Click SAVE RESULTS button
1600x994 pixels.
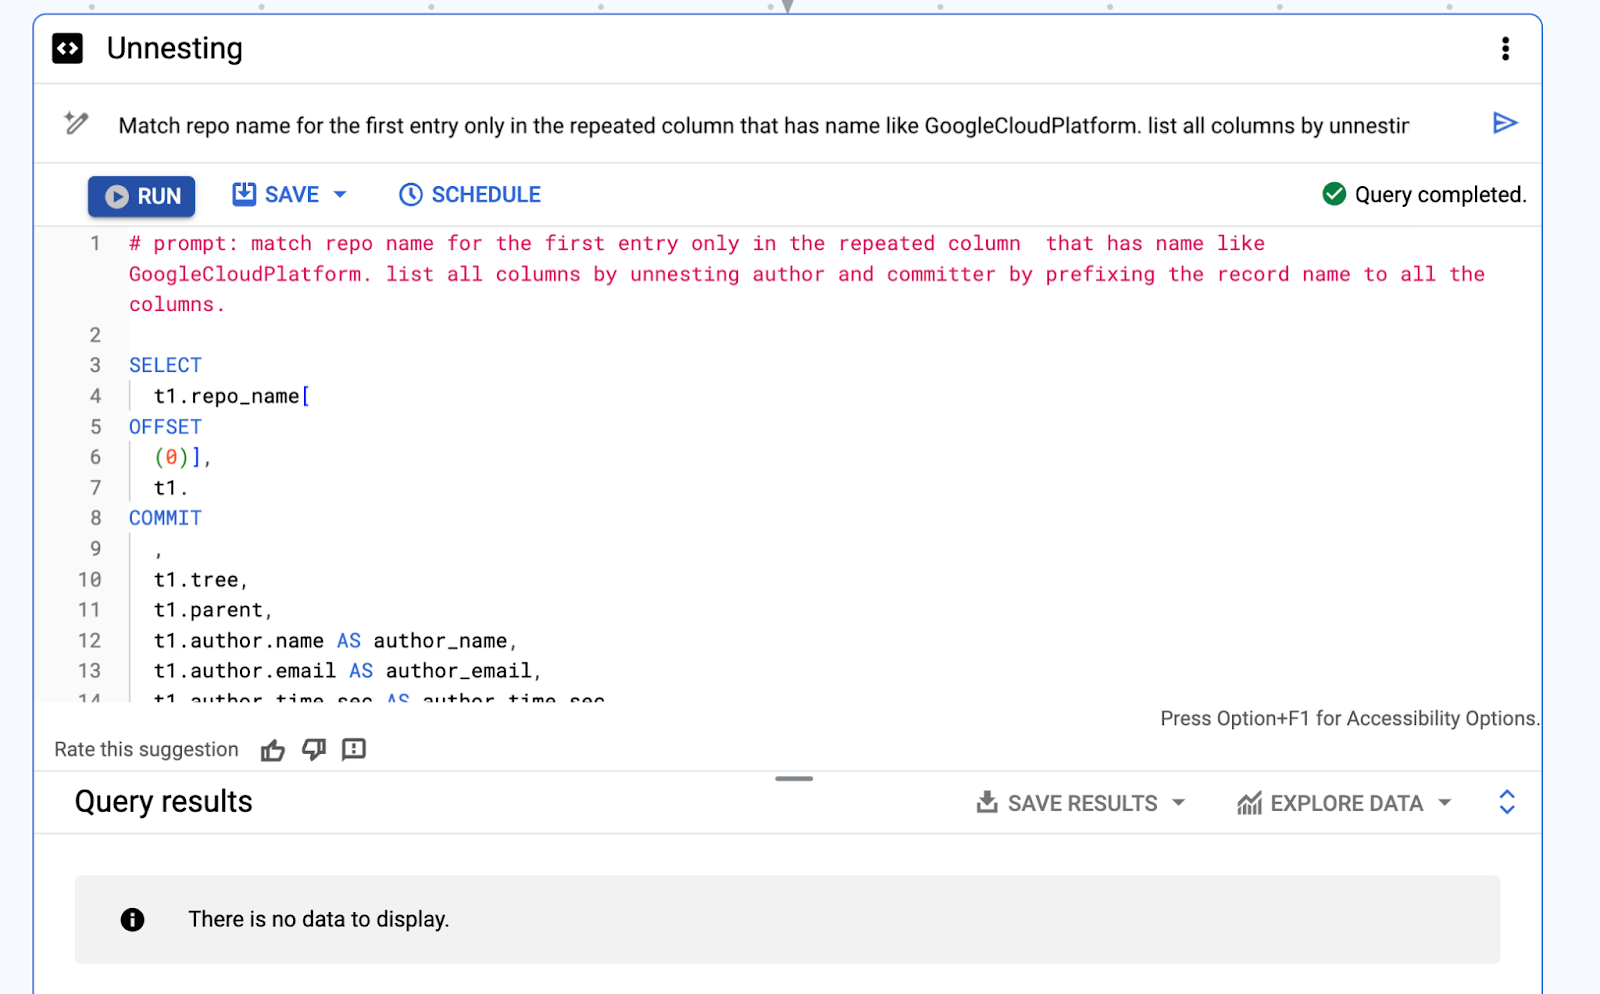pos(1067,803)
